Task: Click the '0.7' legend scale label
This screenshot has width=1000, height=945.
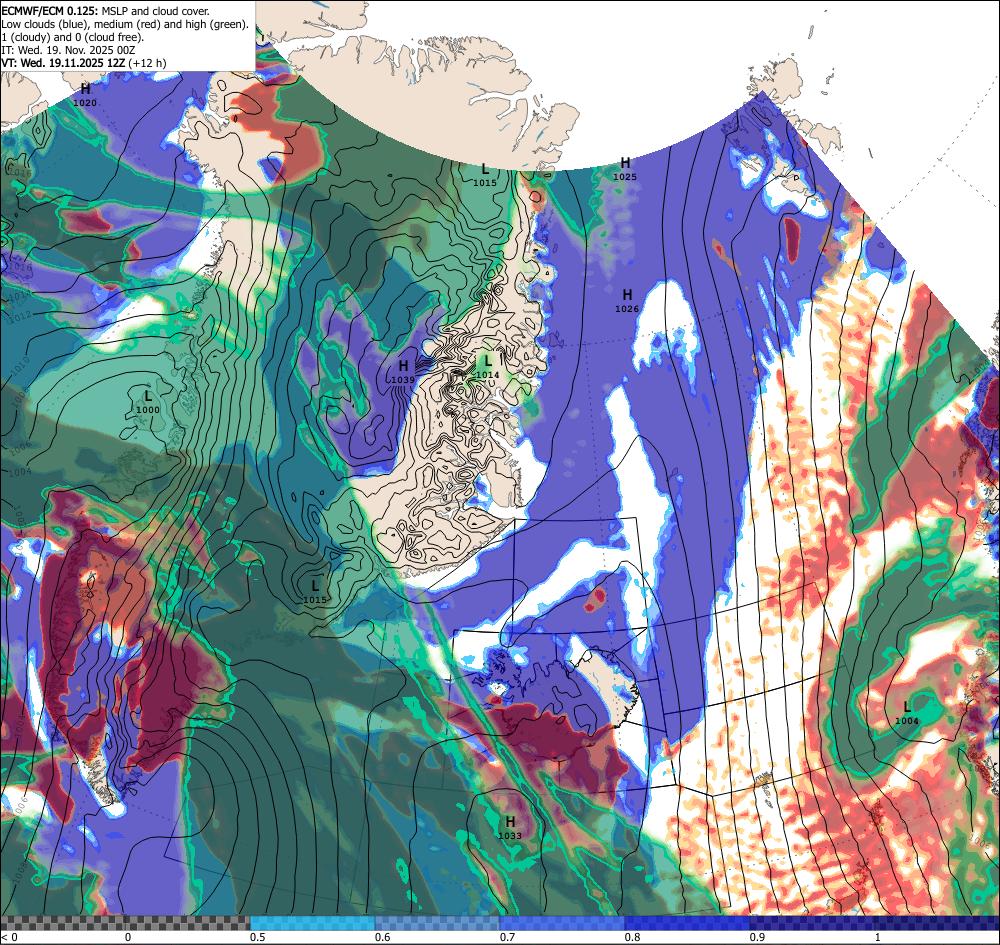Action: click(x=508, y=937)
